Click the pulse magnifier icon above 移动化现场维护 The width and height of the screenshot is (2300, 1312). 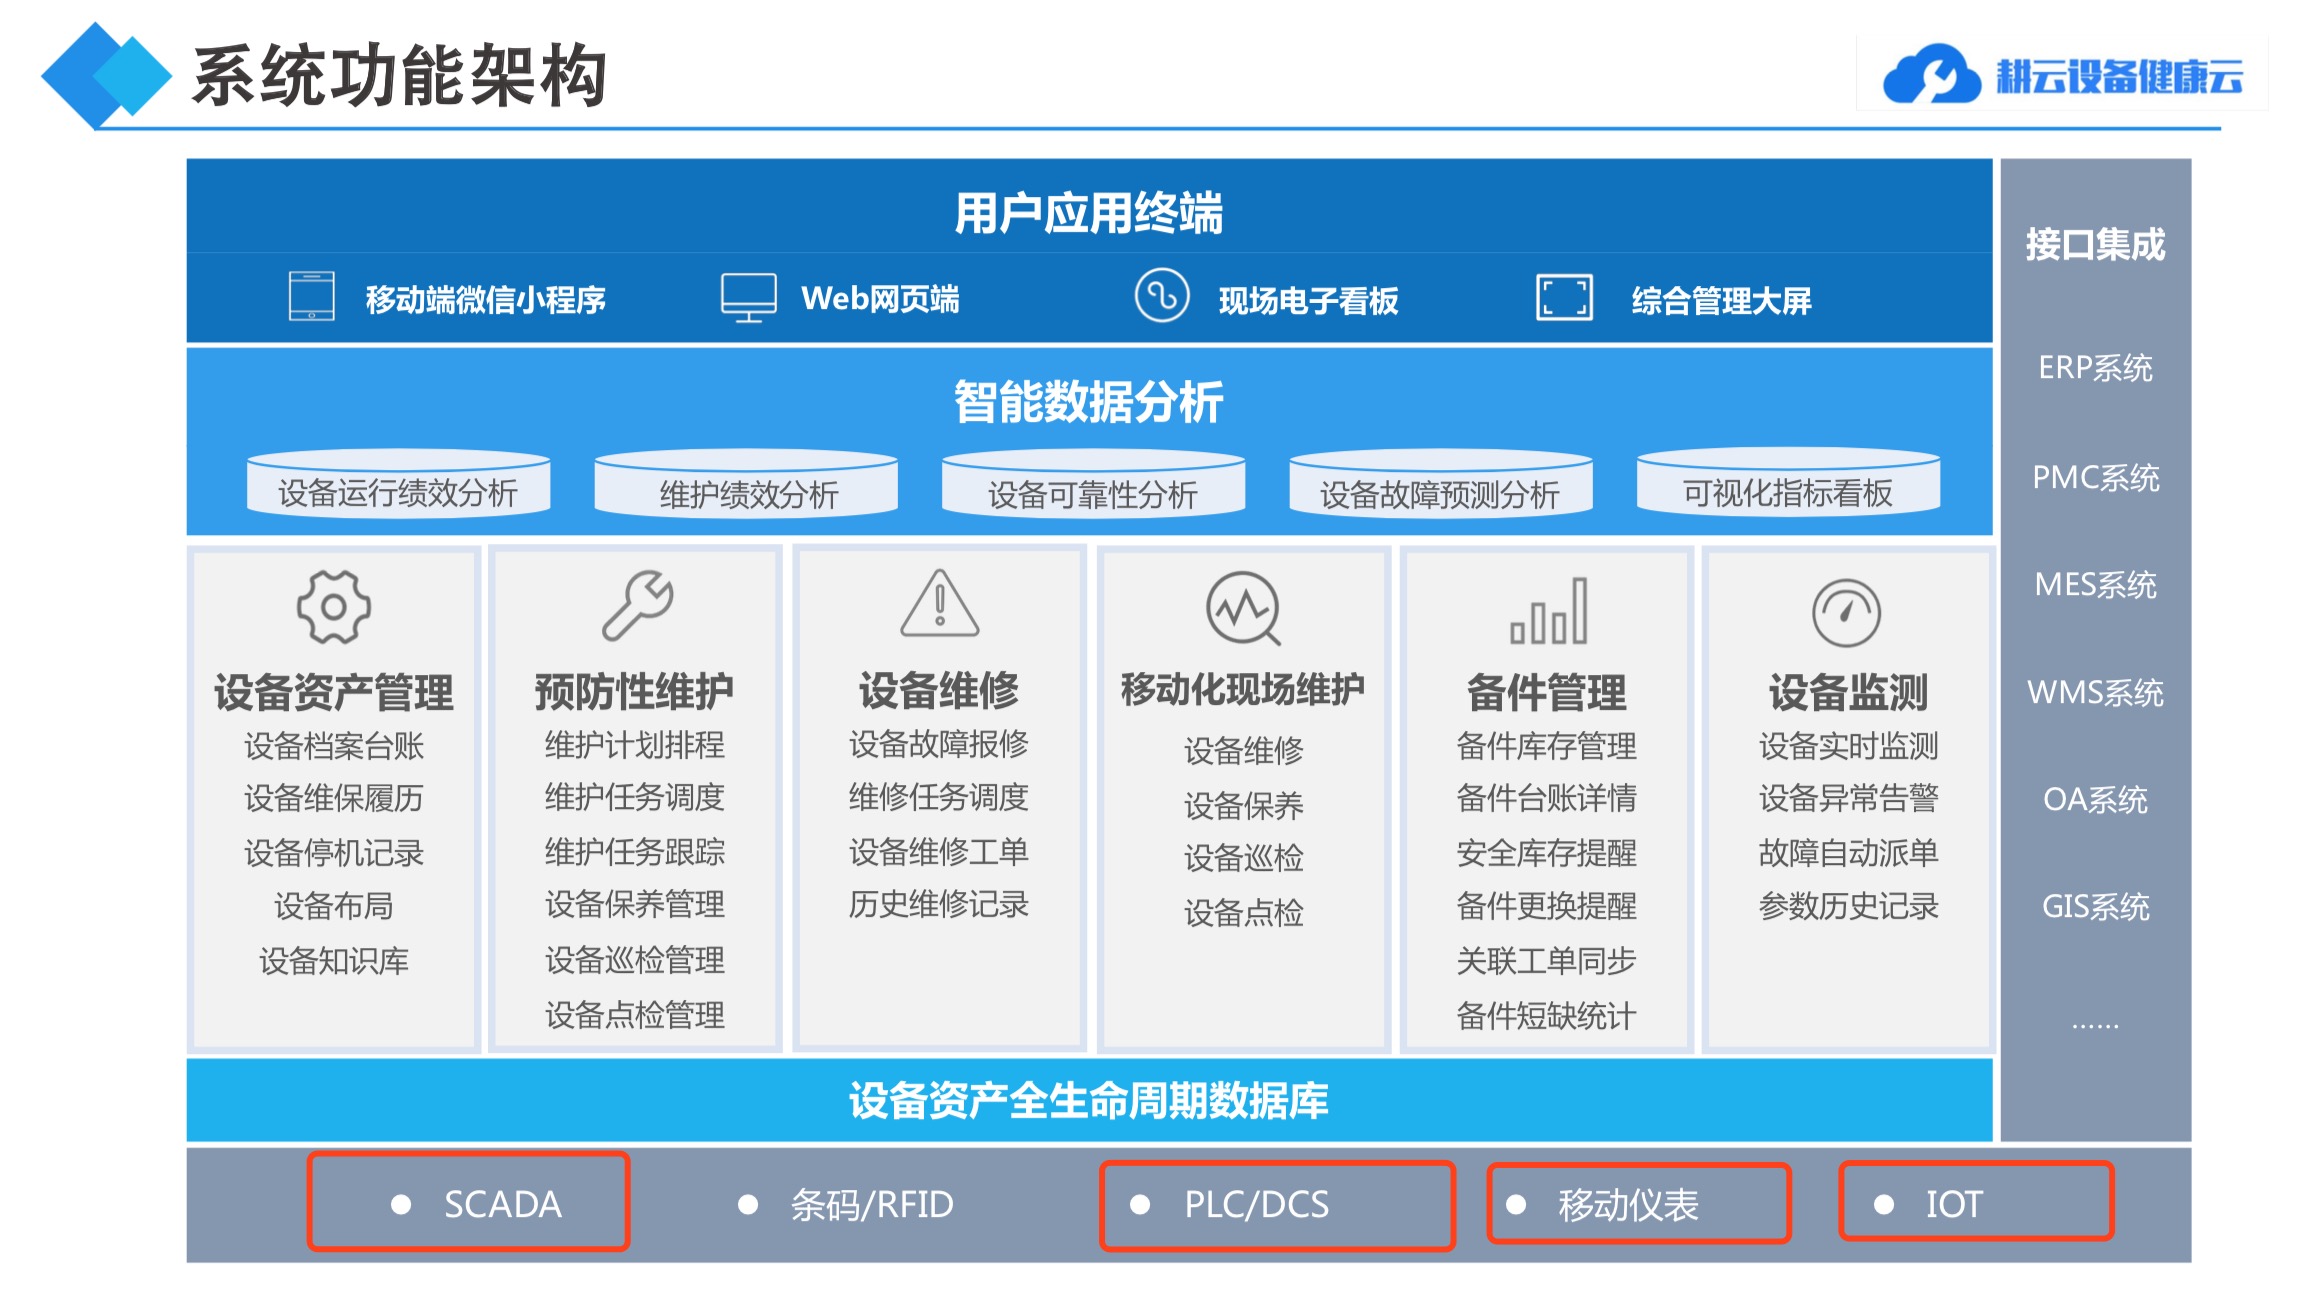click(1243, 608)
